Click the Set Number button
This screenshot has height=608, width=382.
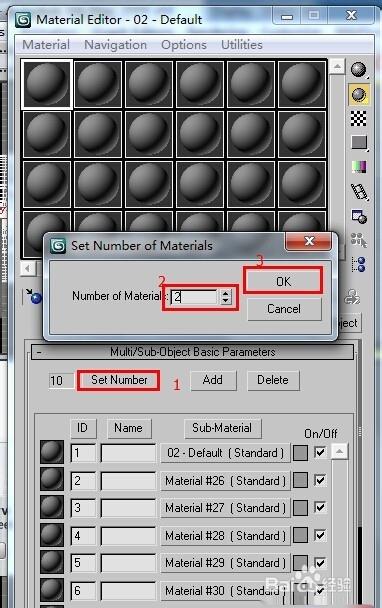[x=119, y=380]
